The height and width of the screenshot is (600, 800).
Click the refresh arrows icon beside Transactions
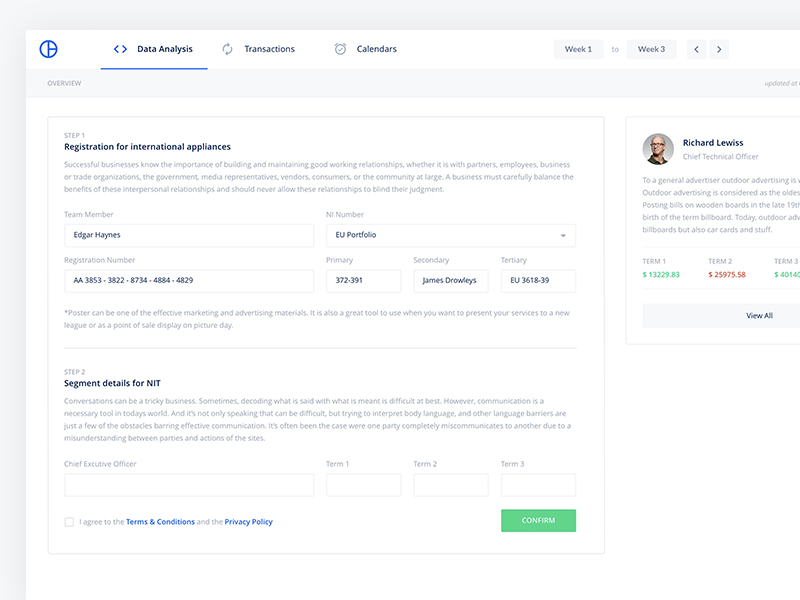(227, 49)
